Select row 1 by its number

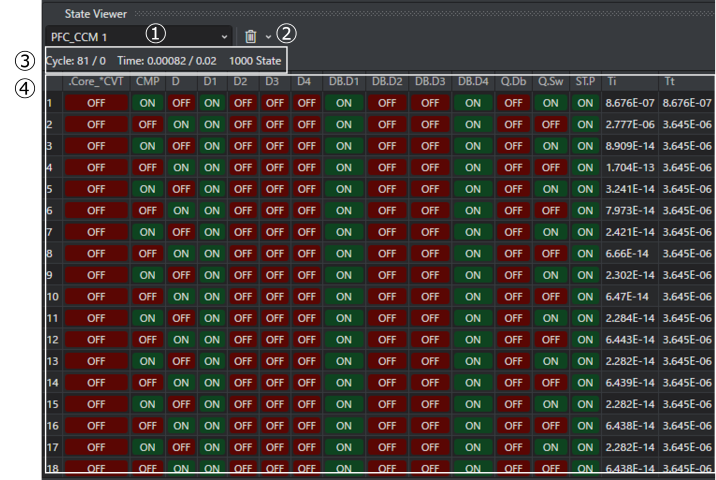tap(52, 102)
